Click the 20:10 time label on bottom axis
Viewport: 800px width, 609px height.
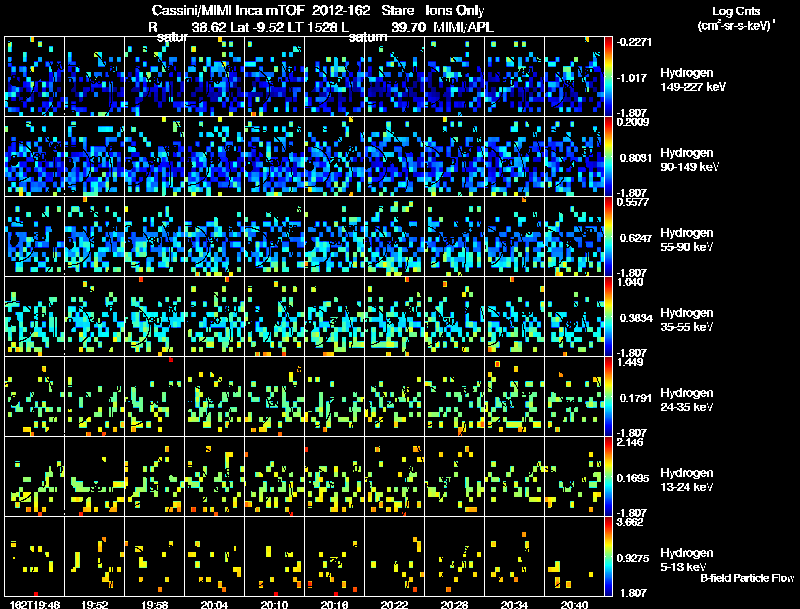tap(274, 605)
